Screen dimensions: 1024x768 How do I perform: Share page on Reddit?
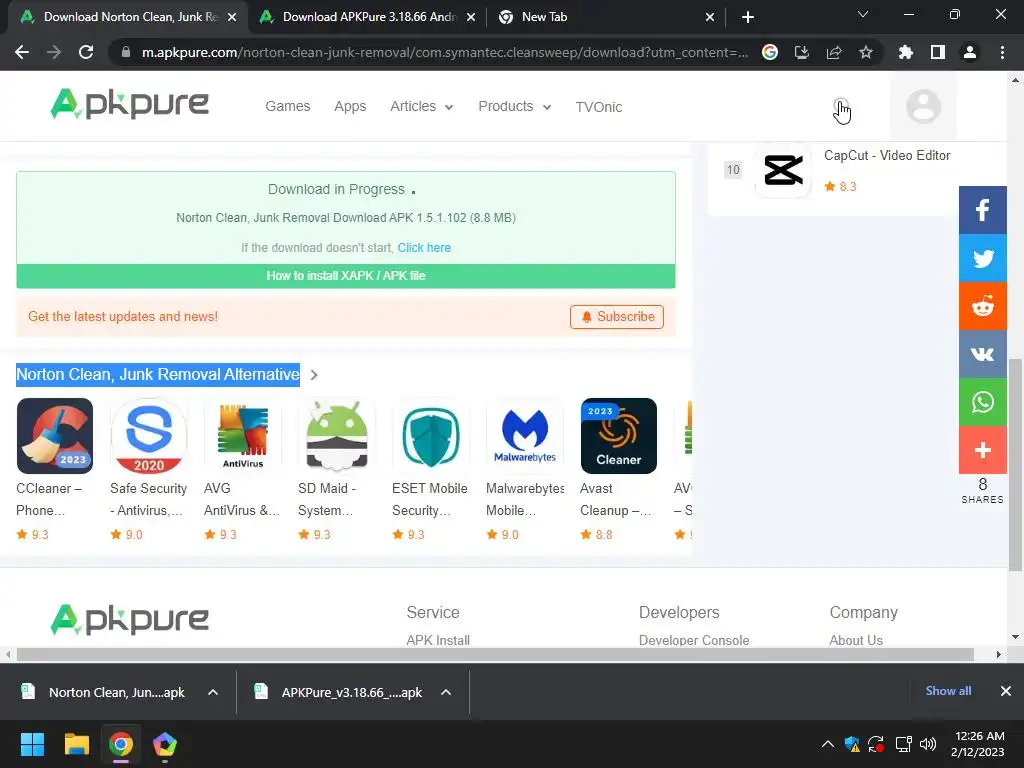(982, 306)
